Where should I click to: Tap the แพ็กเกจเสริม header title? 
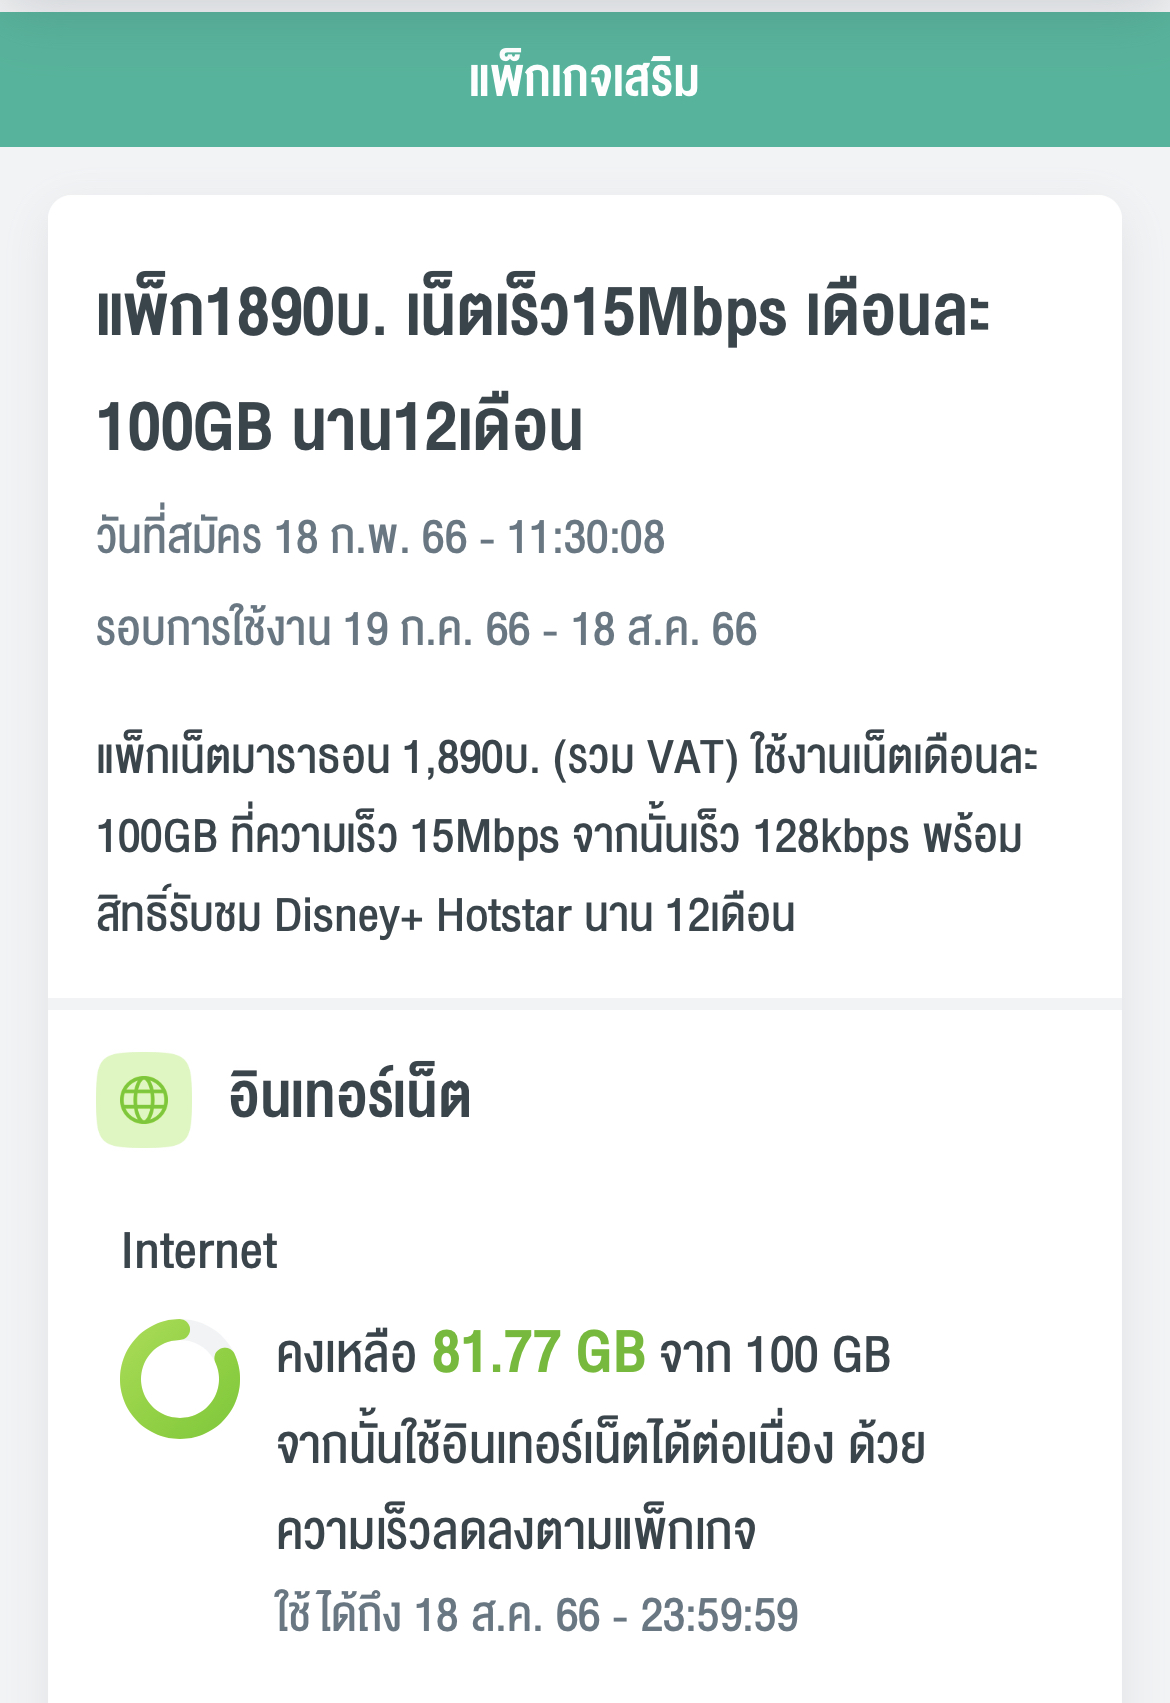point(584,78)
